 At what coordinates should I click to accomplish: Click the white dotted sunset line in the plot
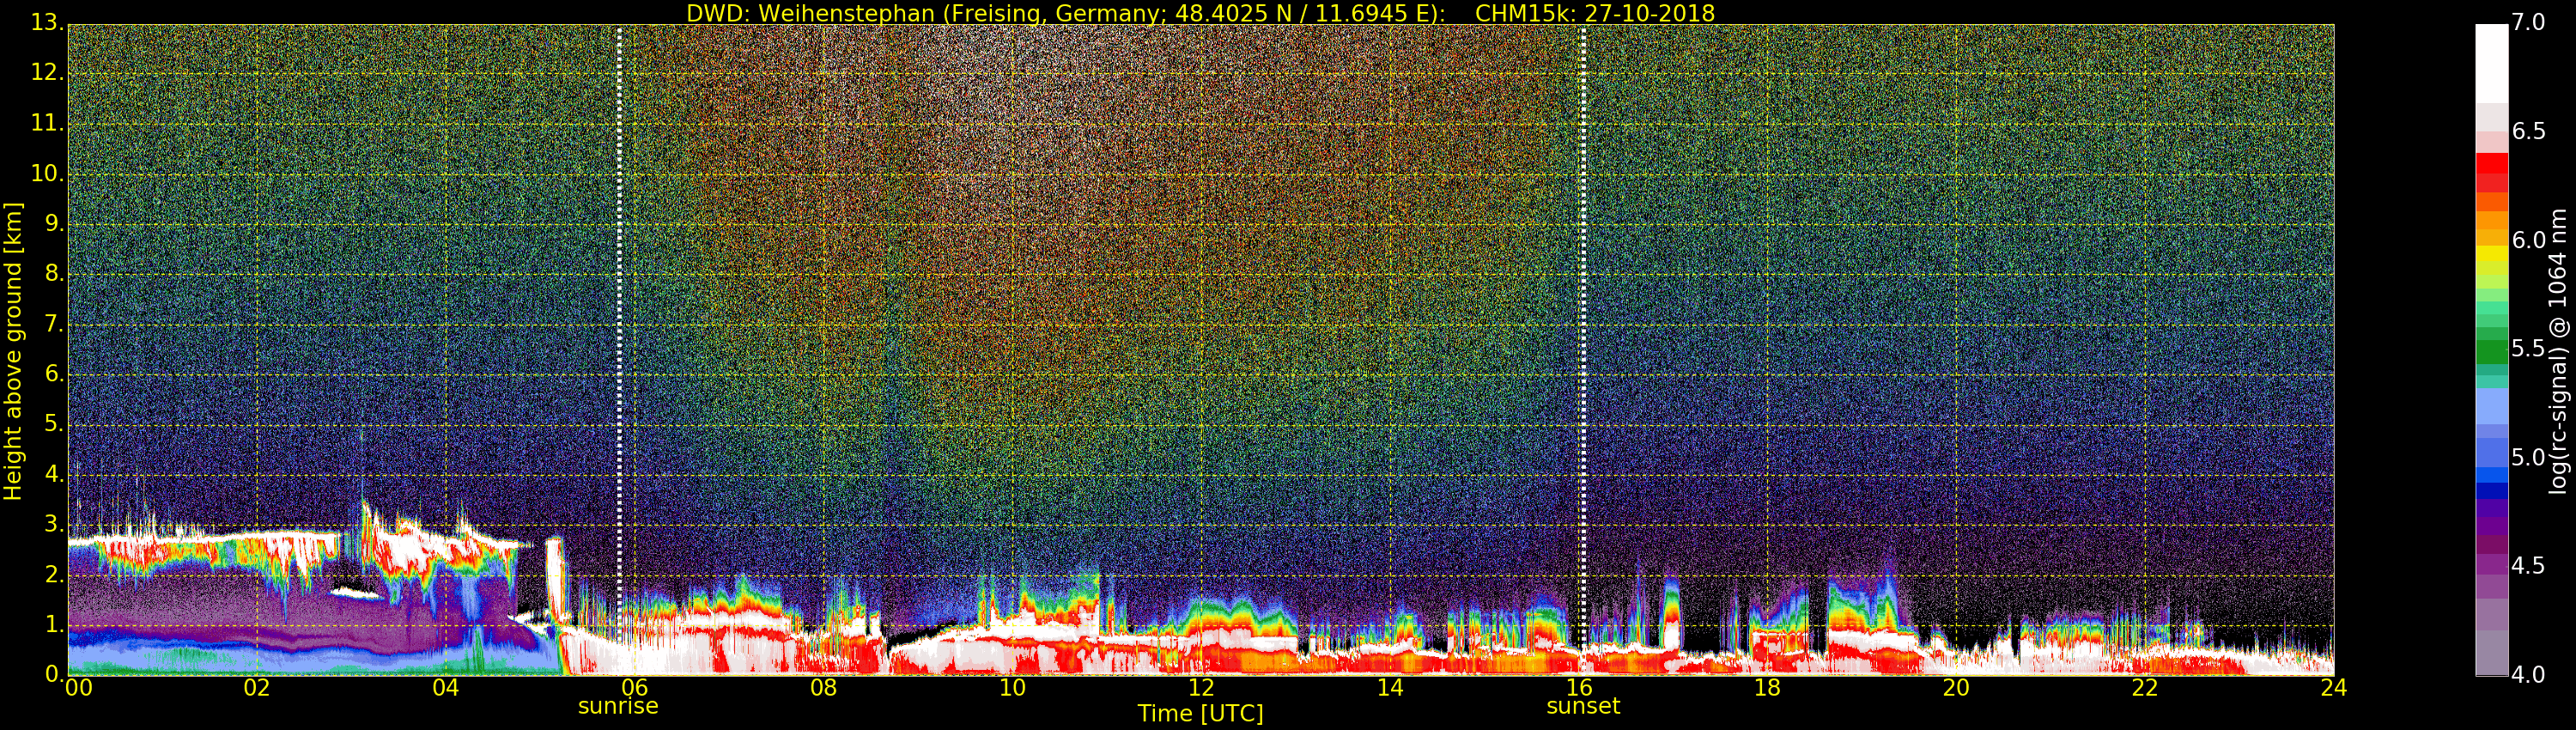point(1583,300)
